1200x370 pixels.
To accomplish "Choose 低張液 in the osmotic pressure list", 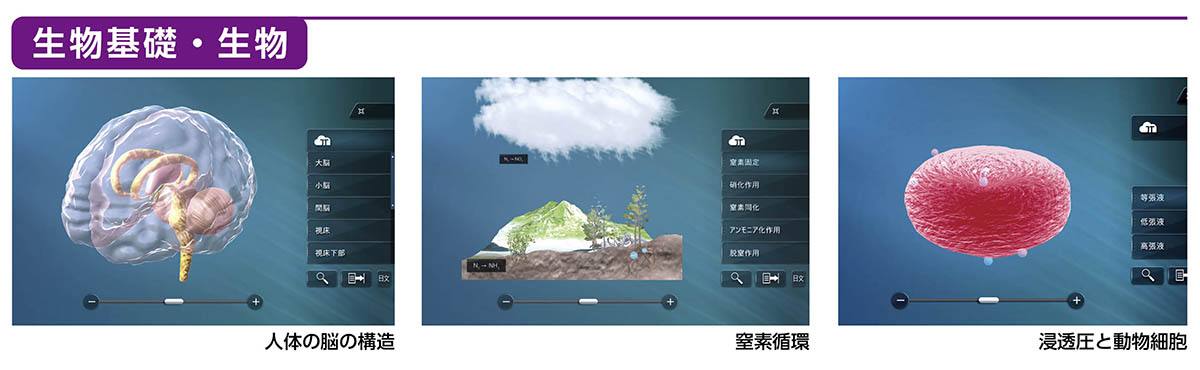I will (x=1159, y=222).
